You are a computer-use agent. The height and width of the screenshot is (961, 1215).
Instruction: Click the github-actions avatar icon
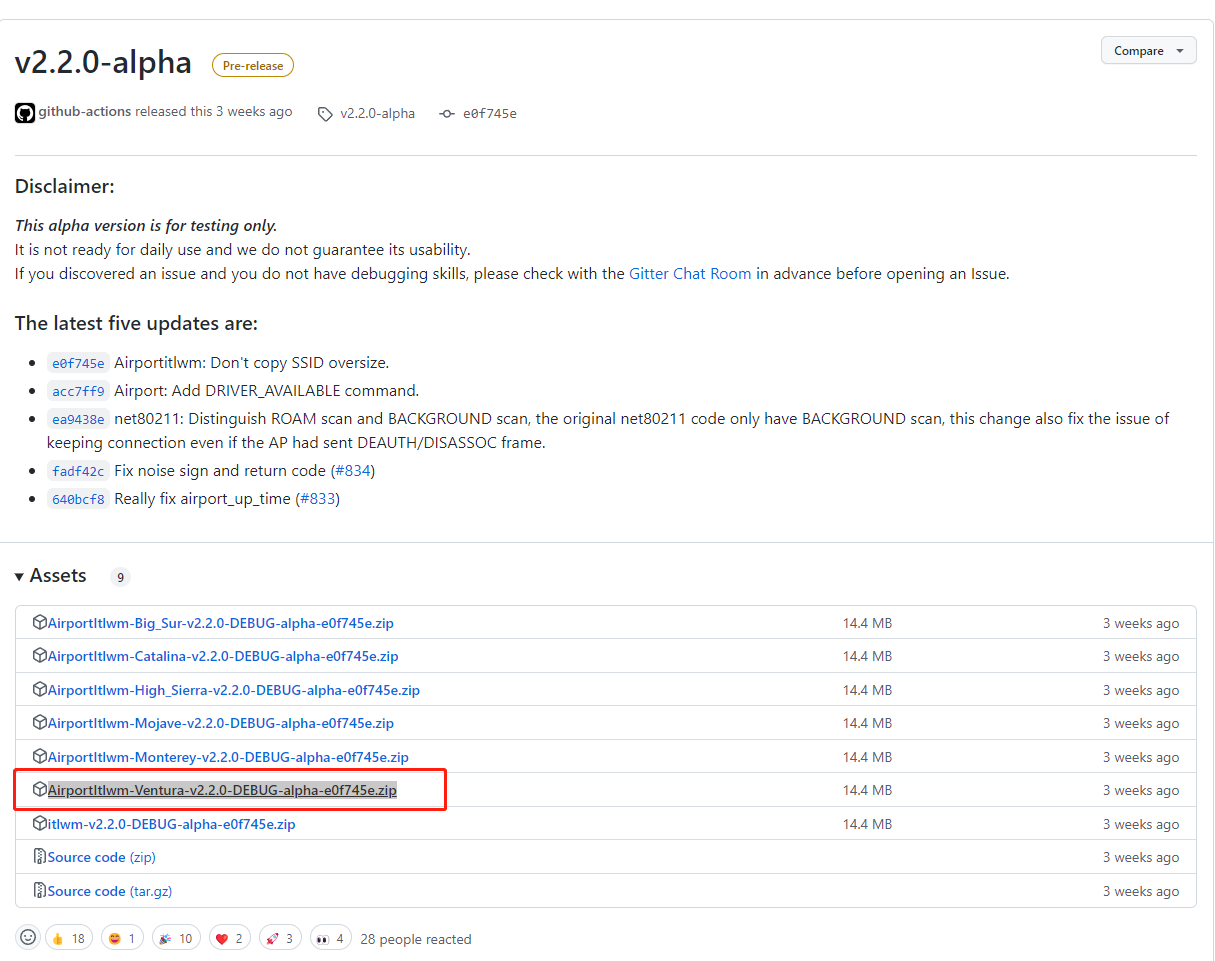25,113
